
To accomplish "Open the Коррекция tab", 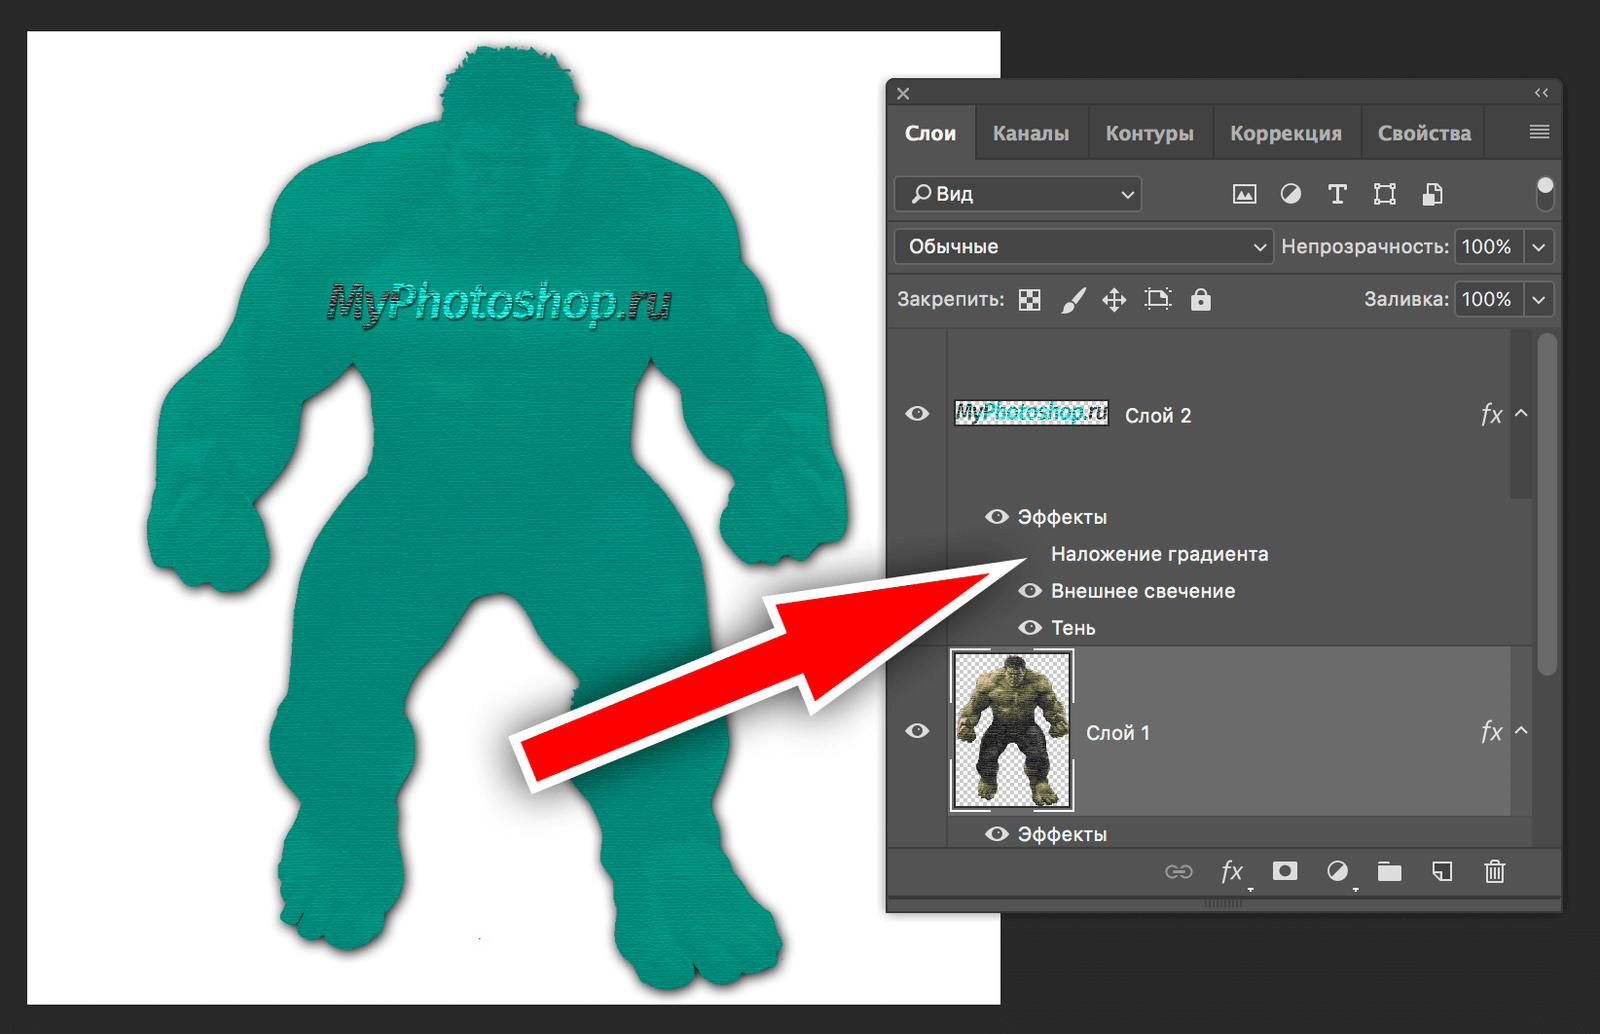I will (1285, 133).
